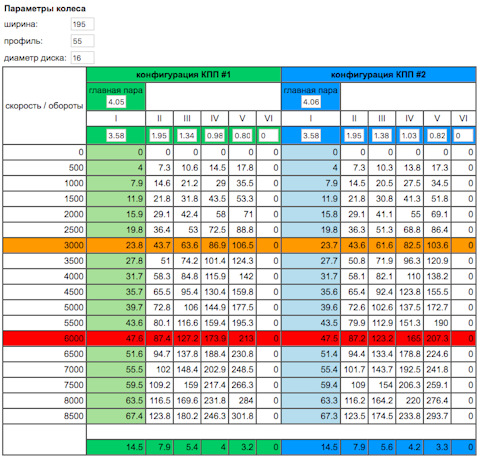Click the header конфигурация КПП #2
Screen dimensions: 480x461
click(379, 74)
